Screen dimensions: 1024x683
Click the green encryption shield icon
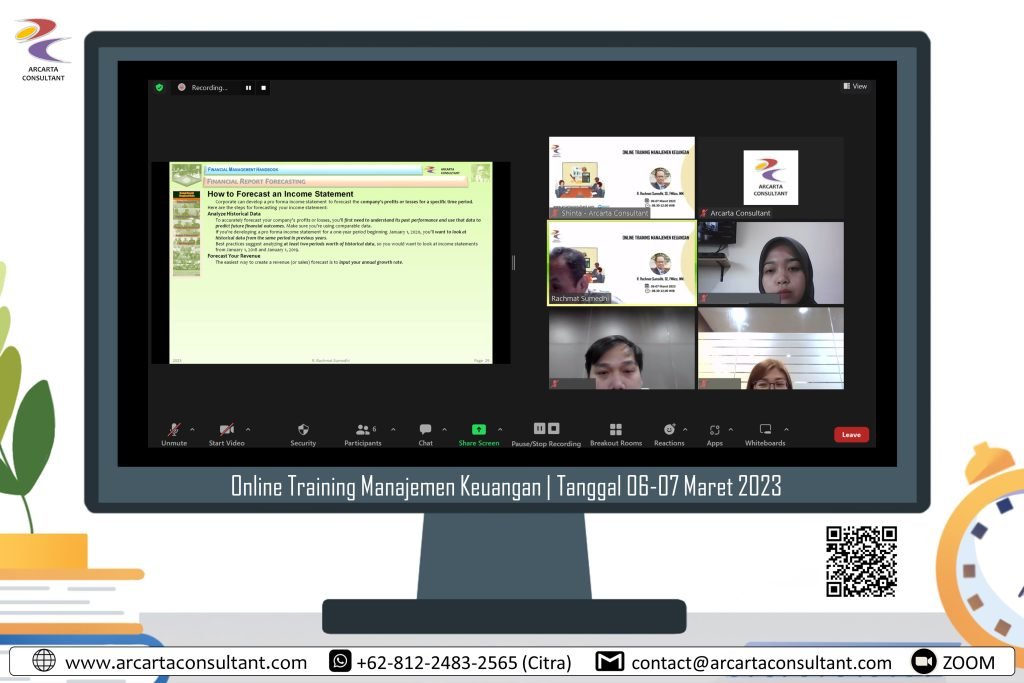click(159, 88)
